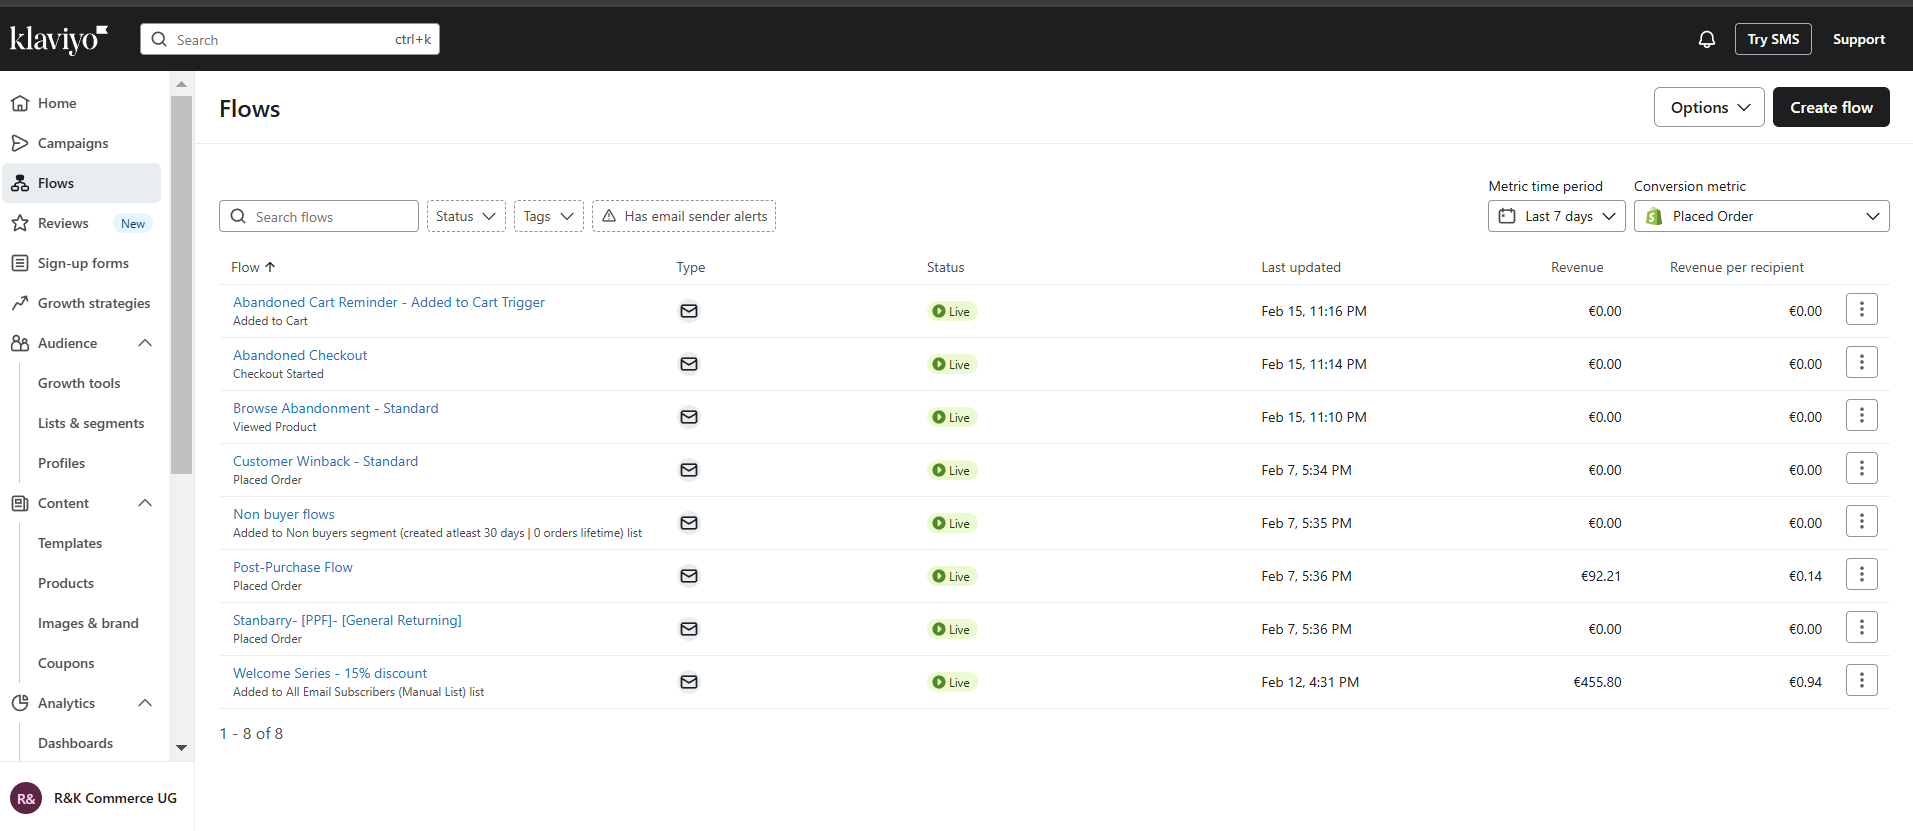Click the Revenue per recipient column header
The height and width of the screenshot is (831, 1913).
[x=1737, y=267]
